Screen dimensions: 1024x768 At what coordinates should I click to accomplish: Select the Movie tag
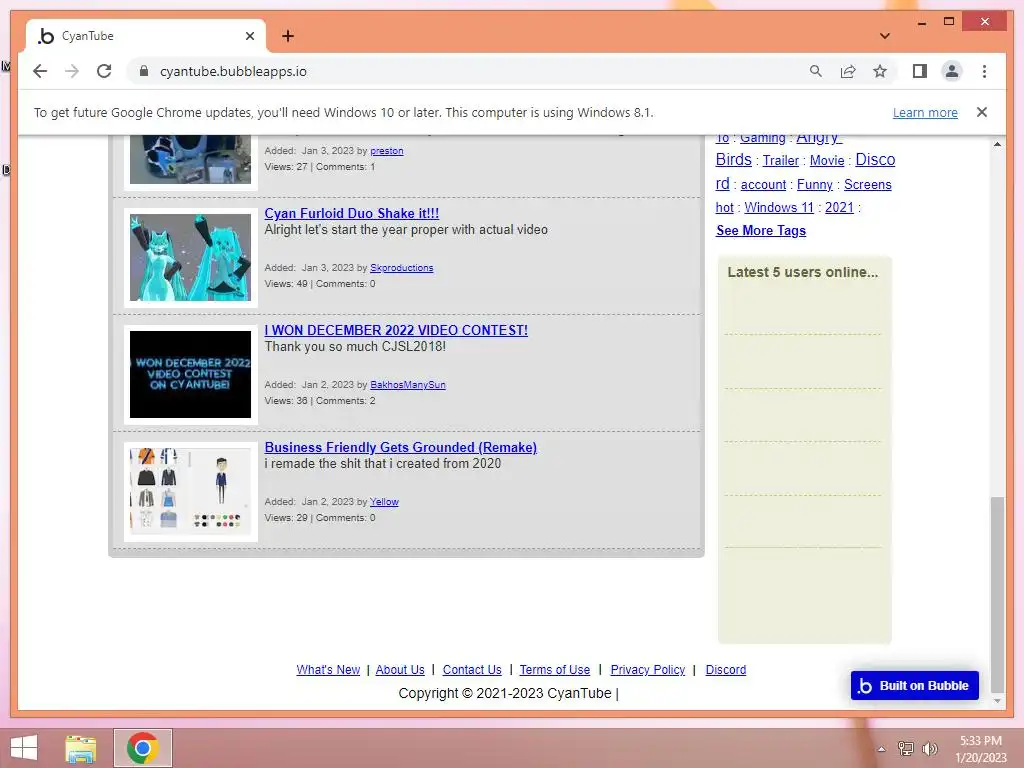point(827,161)
